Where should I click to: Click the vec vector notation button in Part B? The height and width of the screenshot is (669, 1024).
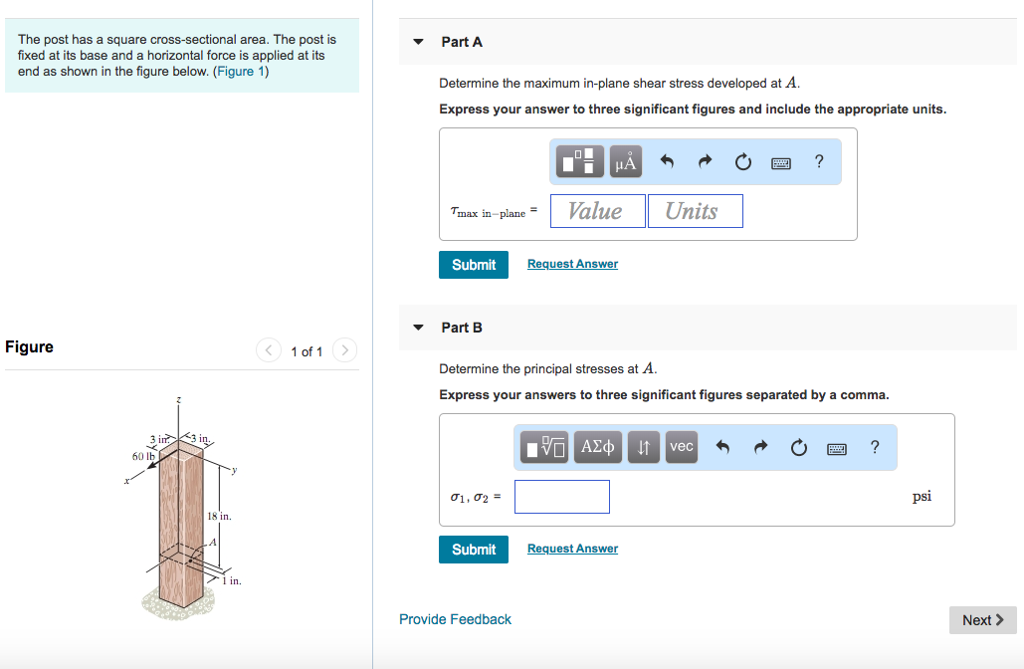[681, 447]
